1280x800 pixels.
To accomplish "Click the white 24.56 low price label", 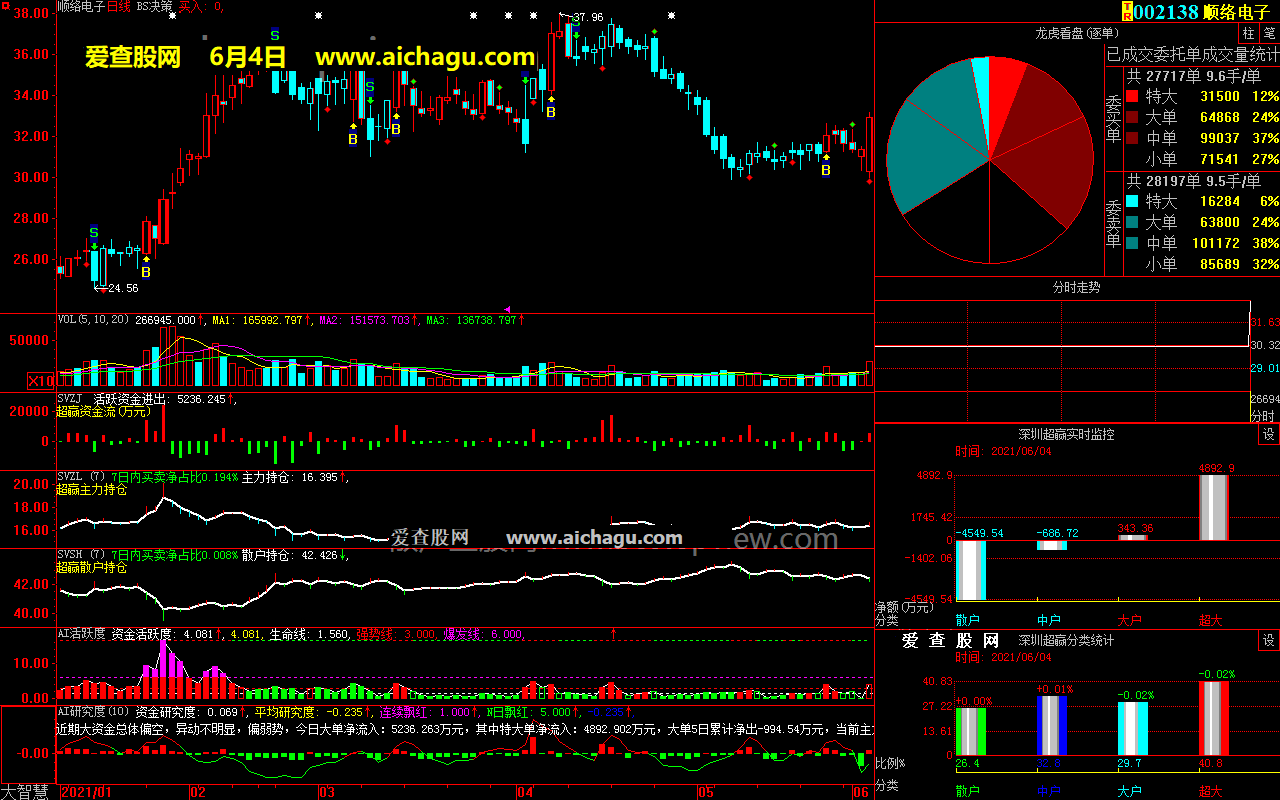I will coord(121,288).
